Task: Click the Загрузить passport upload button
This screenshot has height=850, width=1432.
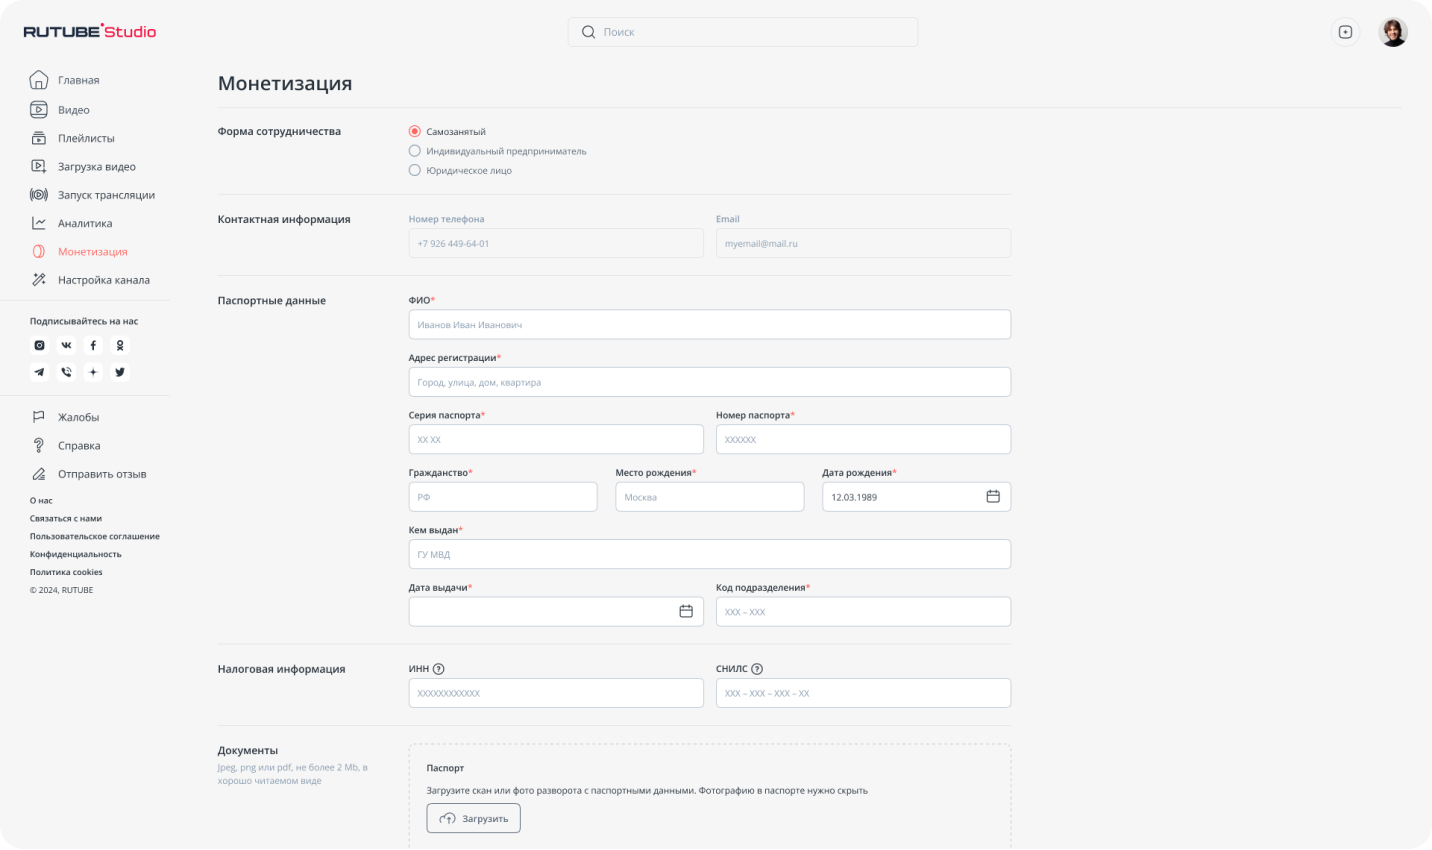Action: pos(474,818)
